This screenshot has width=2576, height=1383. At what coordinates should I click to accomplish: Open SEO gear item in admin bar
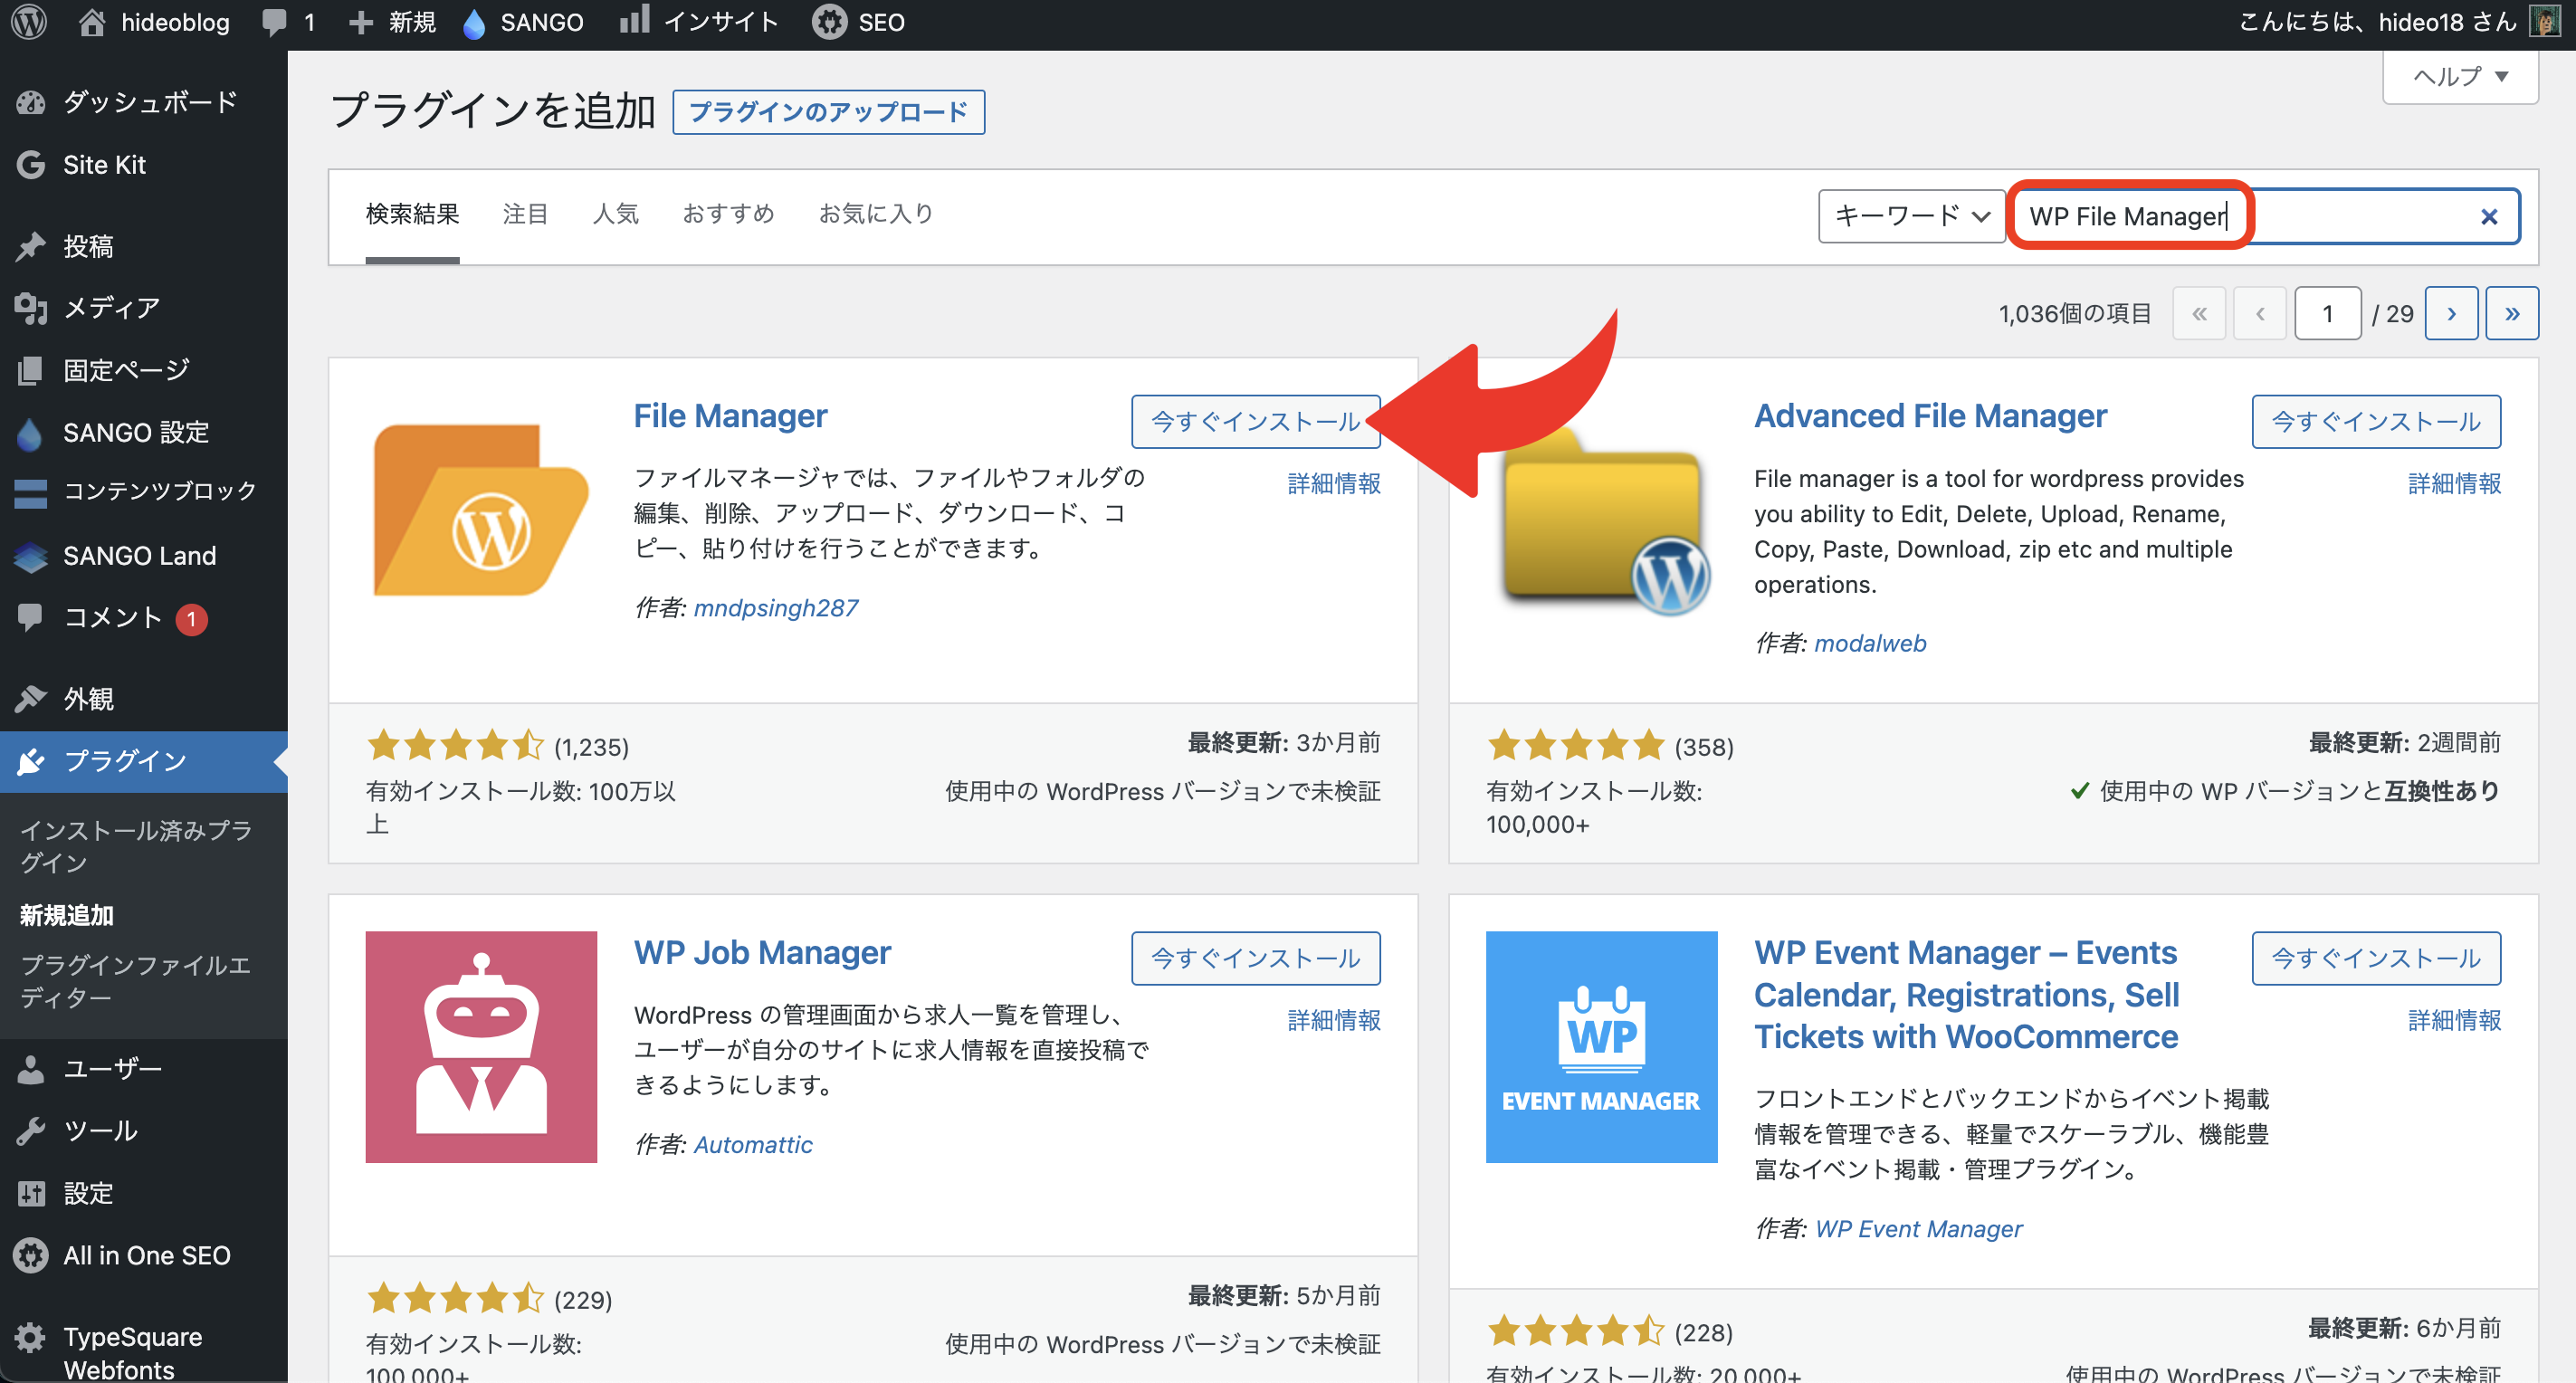coord(858,22)
